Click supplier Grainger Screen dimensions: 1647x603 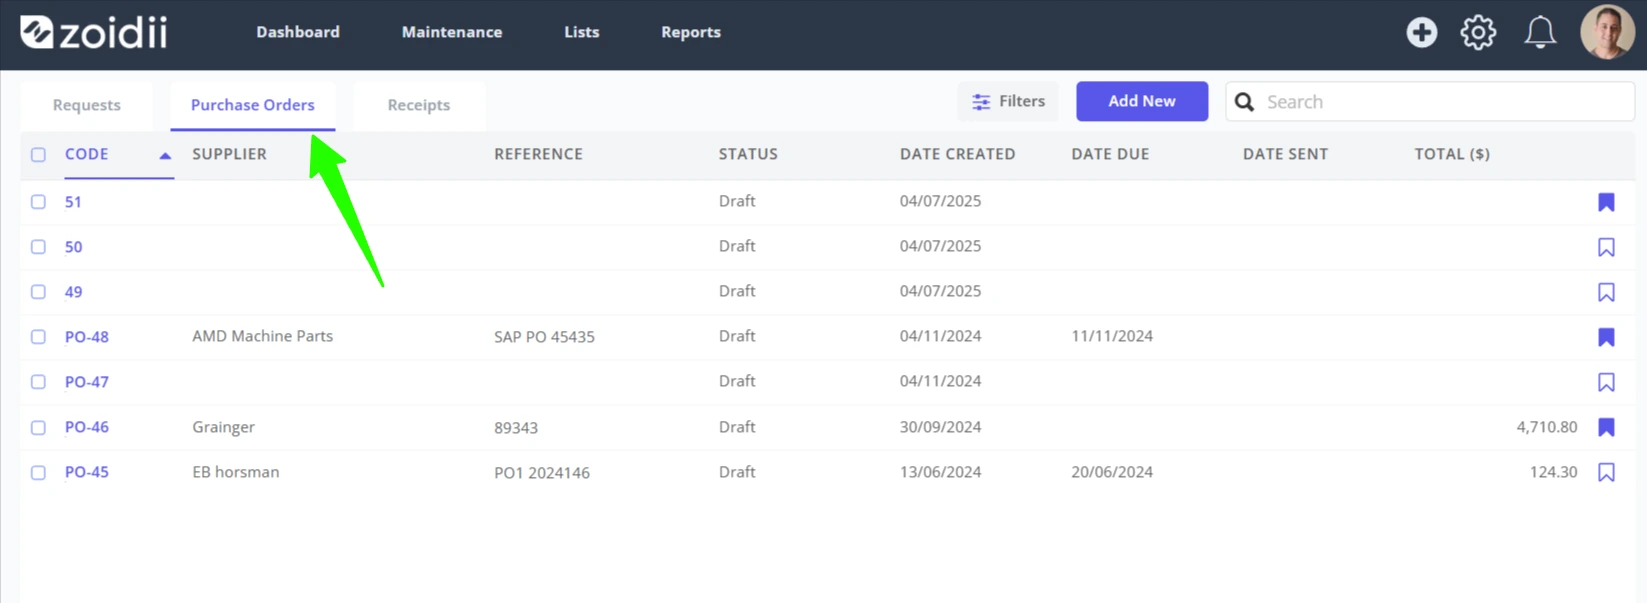coord(223,427)
